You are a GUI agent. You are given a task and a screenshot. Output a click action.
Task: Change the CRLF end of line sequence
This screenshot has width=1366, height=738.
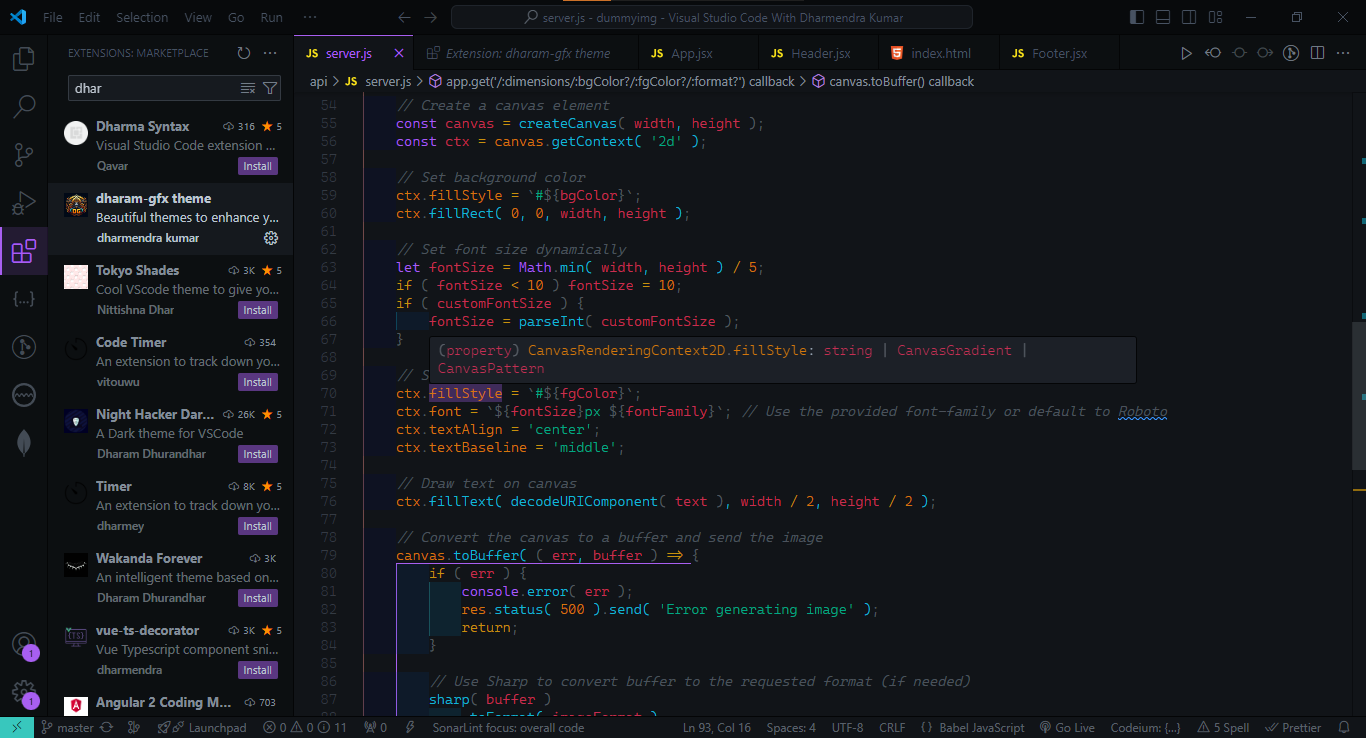(892, 728)
